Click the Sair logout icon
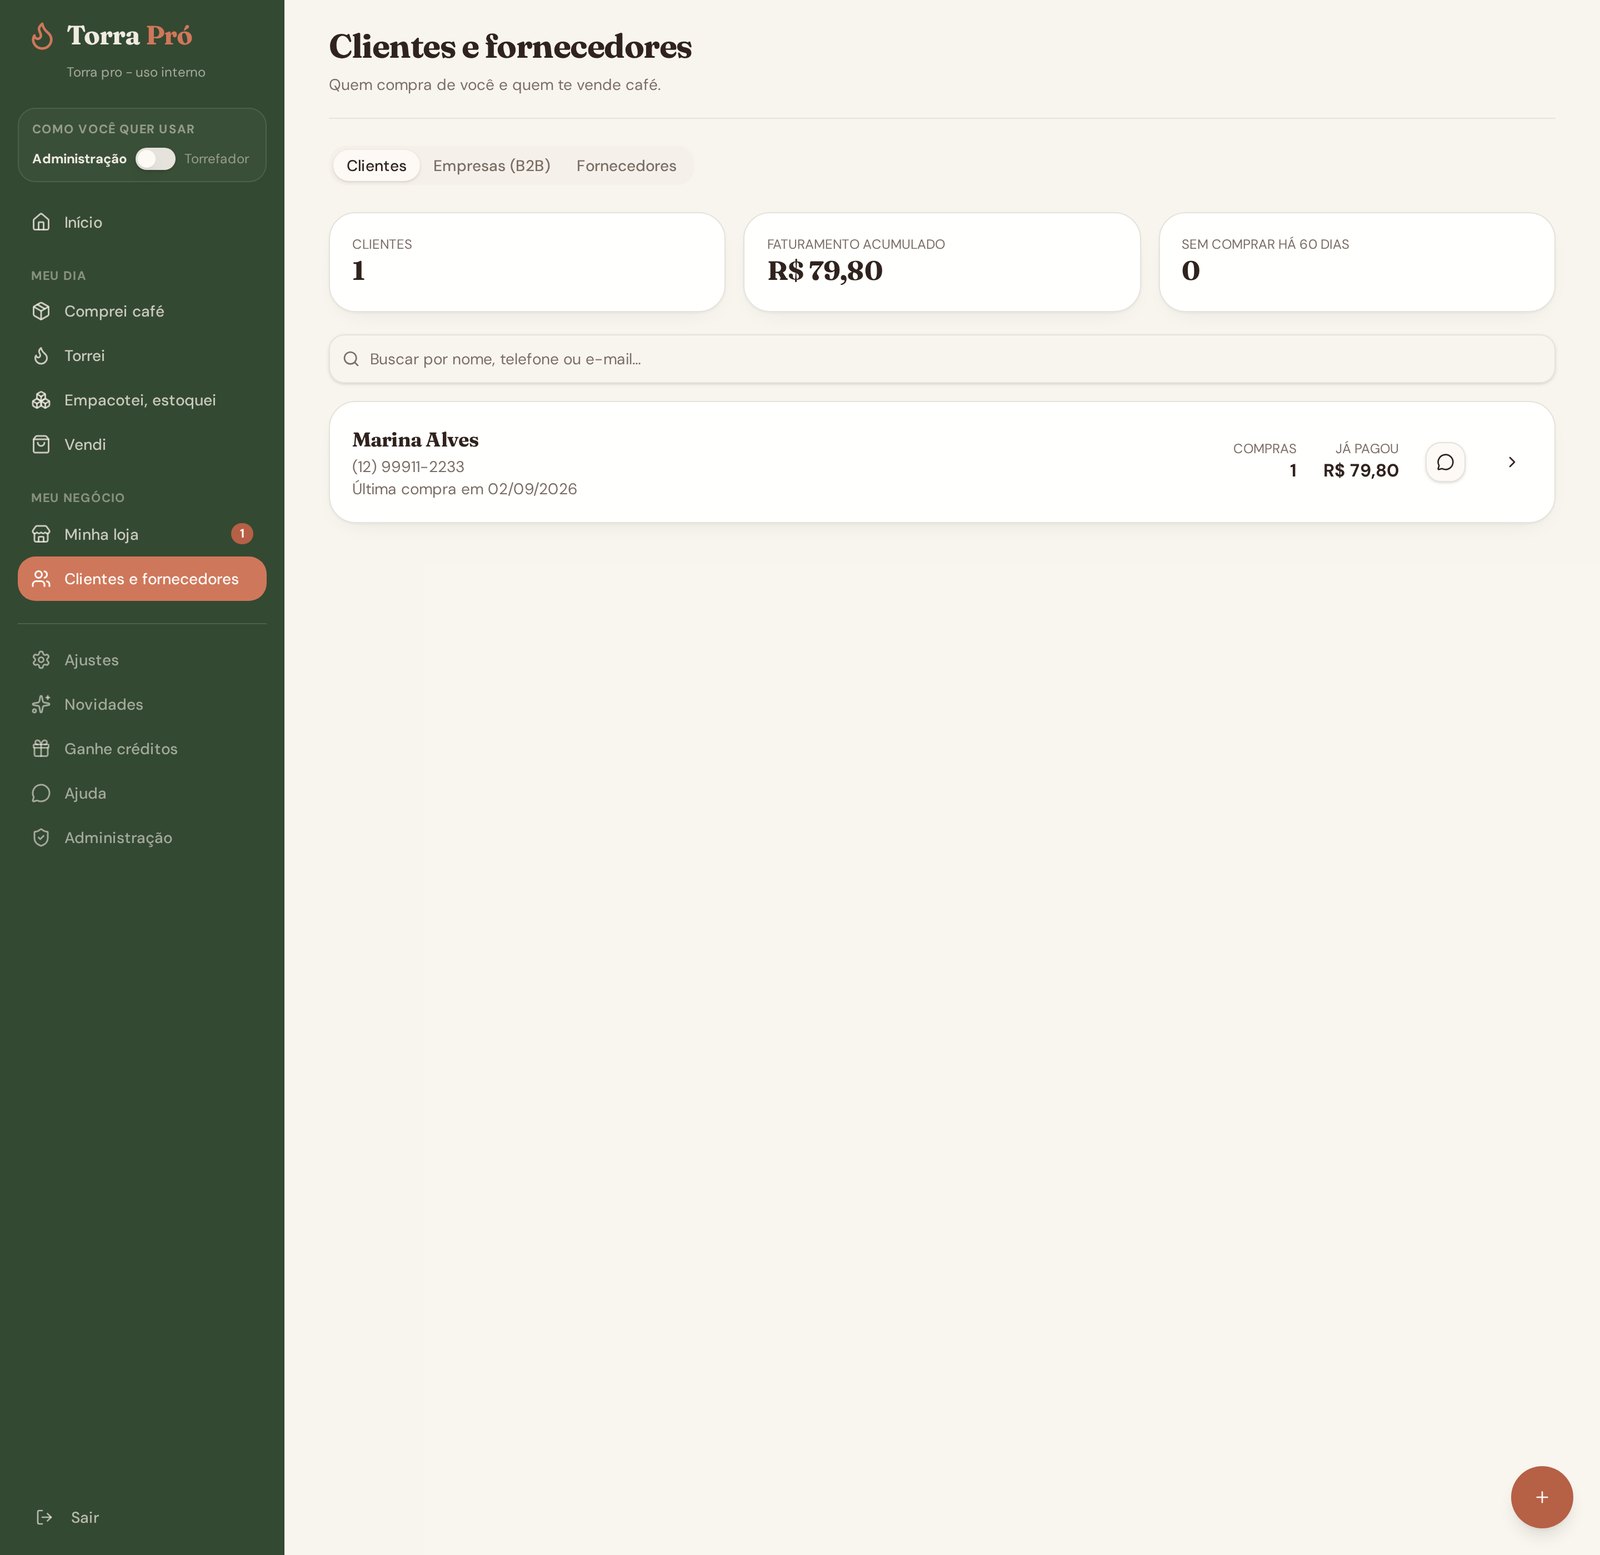The width and height of the screenshot is (1600, 1555). click(x=44, y=1517)
